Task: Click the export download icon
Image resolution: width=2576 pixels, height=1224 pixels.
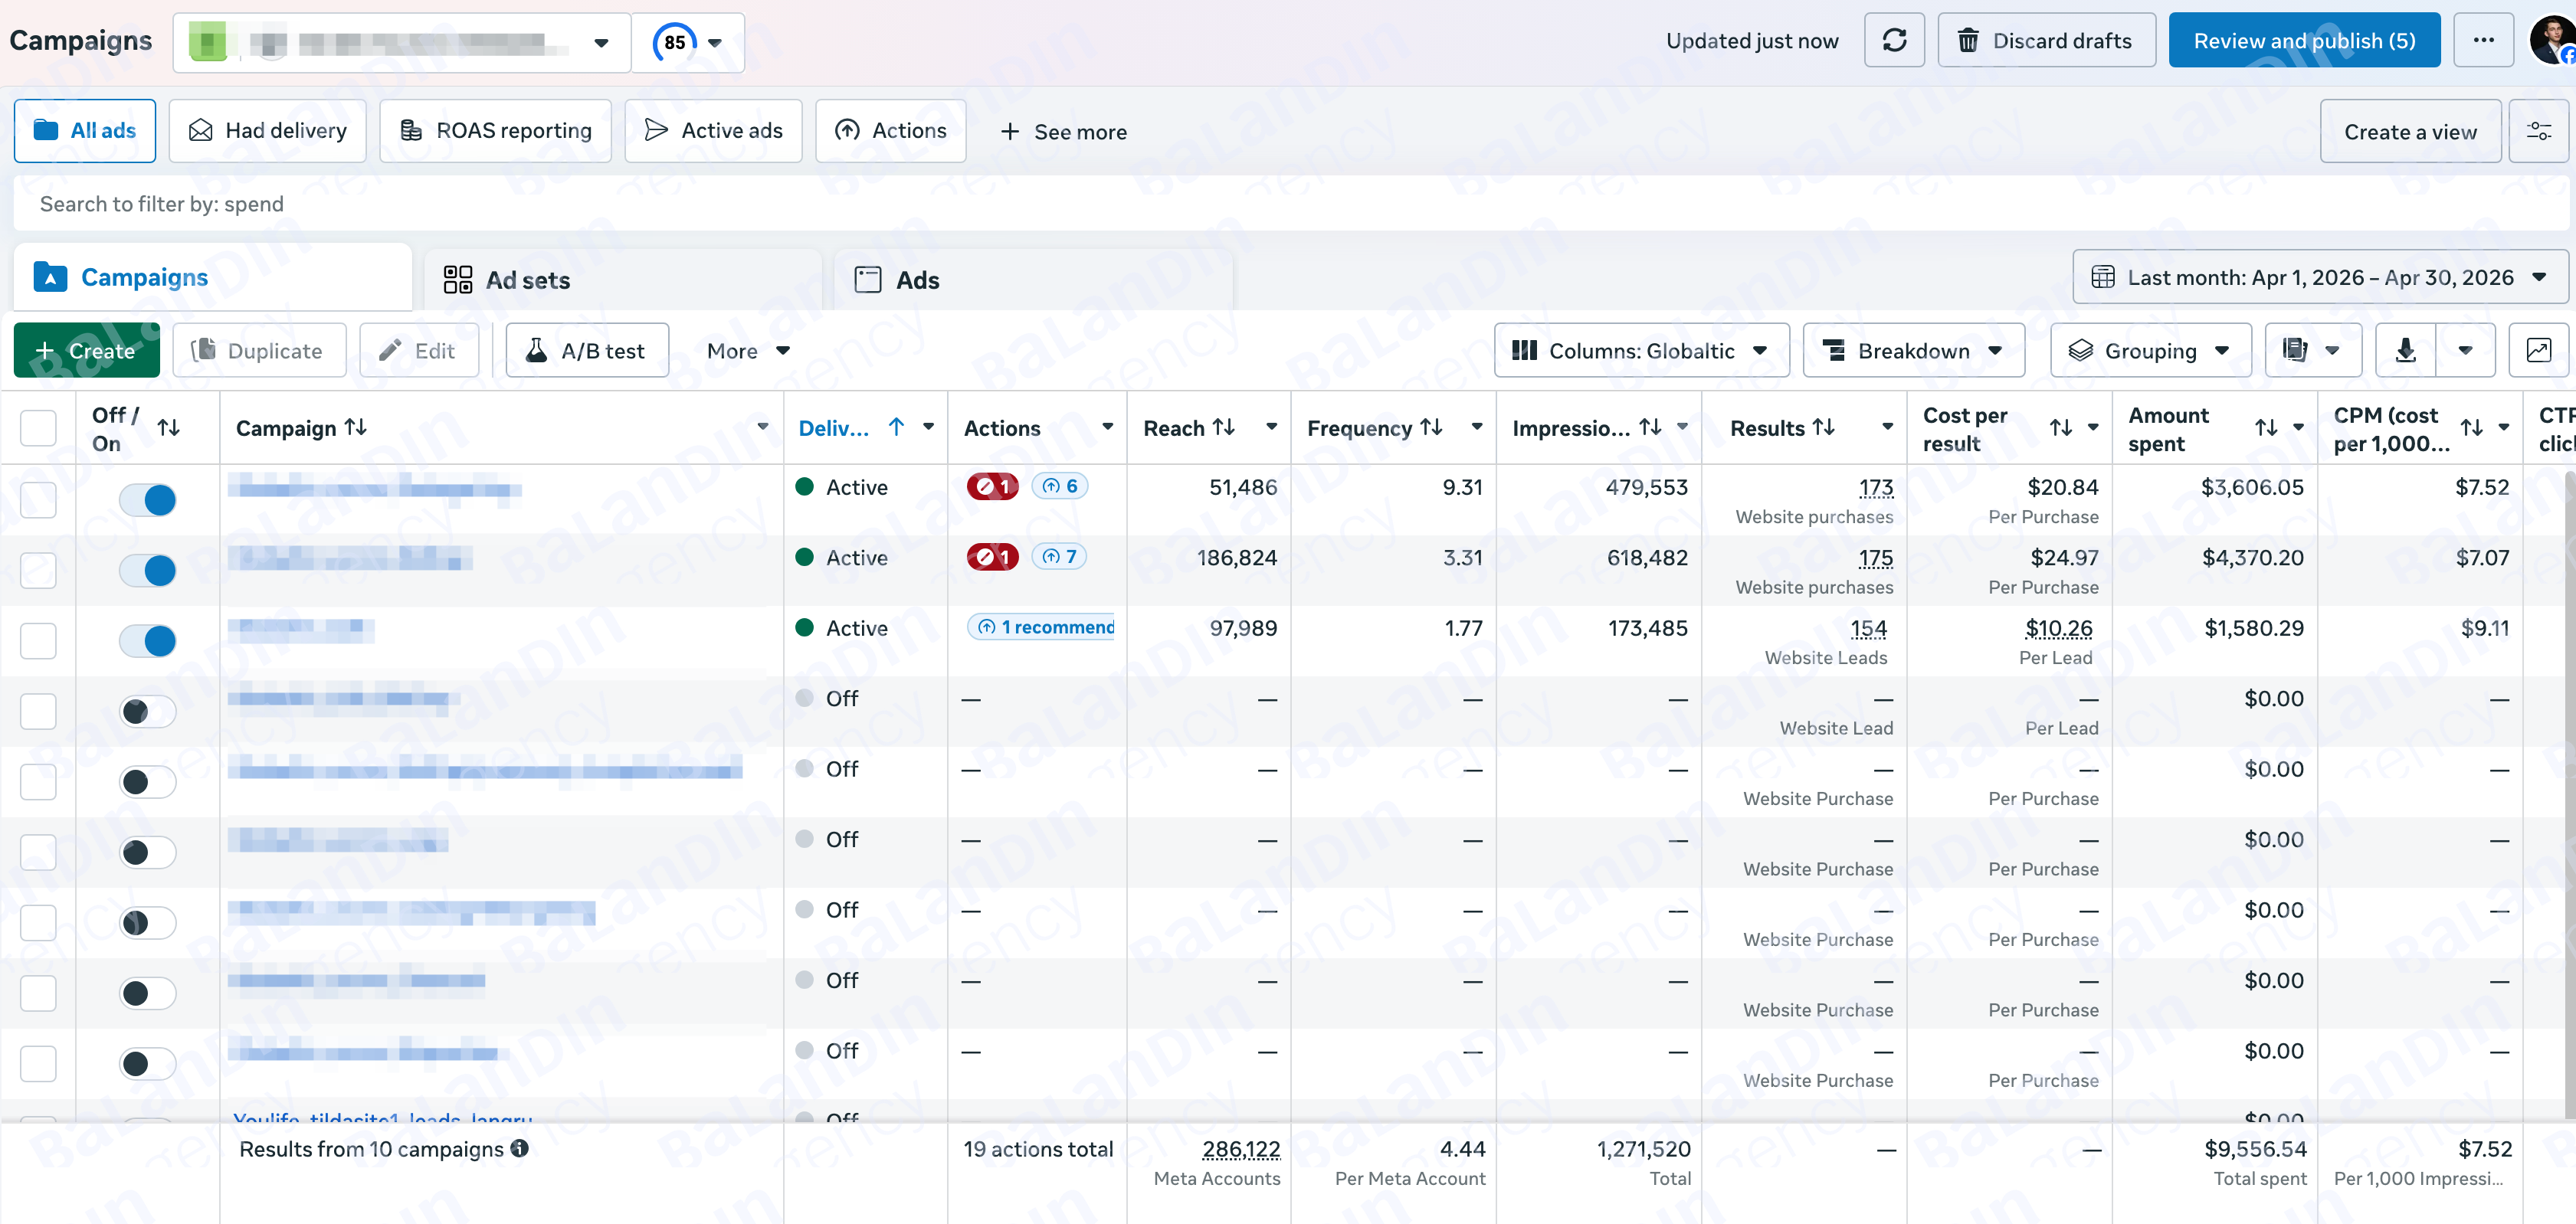Action: [2406, 350]
